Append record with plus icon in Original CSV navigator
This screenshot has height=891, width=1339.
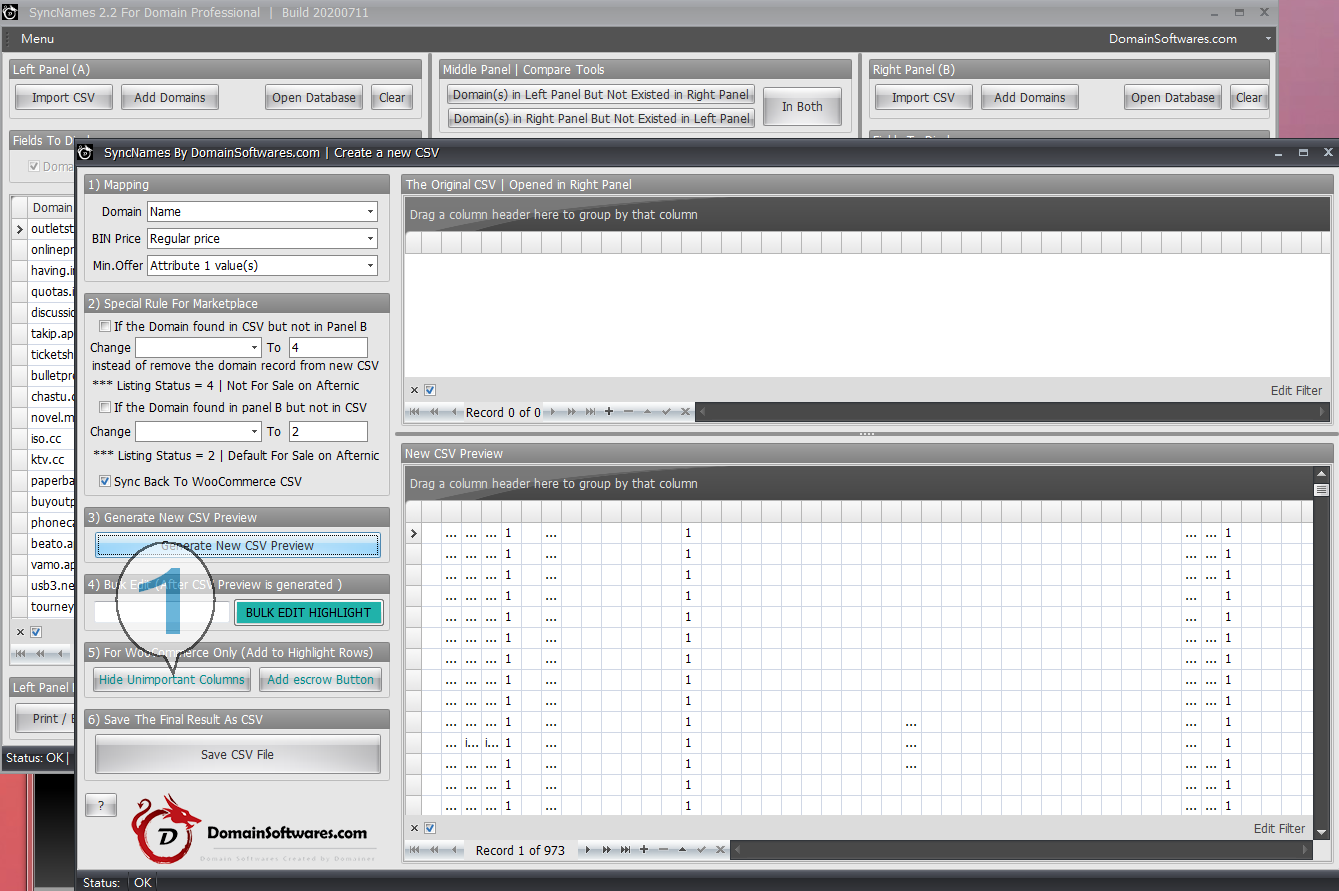(x=609, y=412)
